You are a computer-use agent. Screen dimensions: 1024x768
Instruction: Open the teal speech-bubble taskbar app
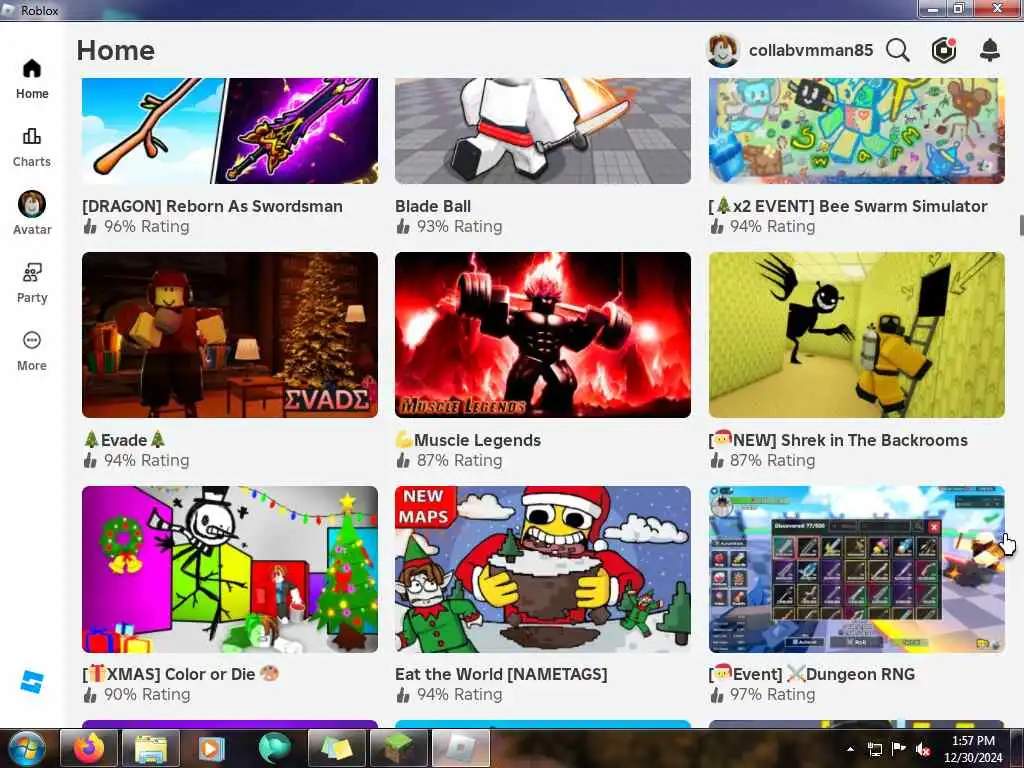(274, 748)
